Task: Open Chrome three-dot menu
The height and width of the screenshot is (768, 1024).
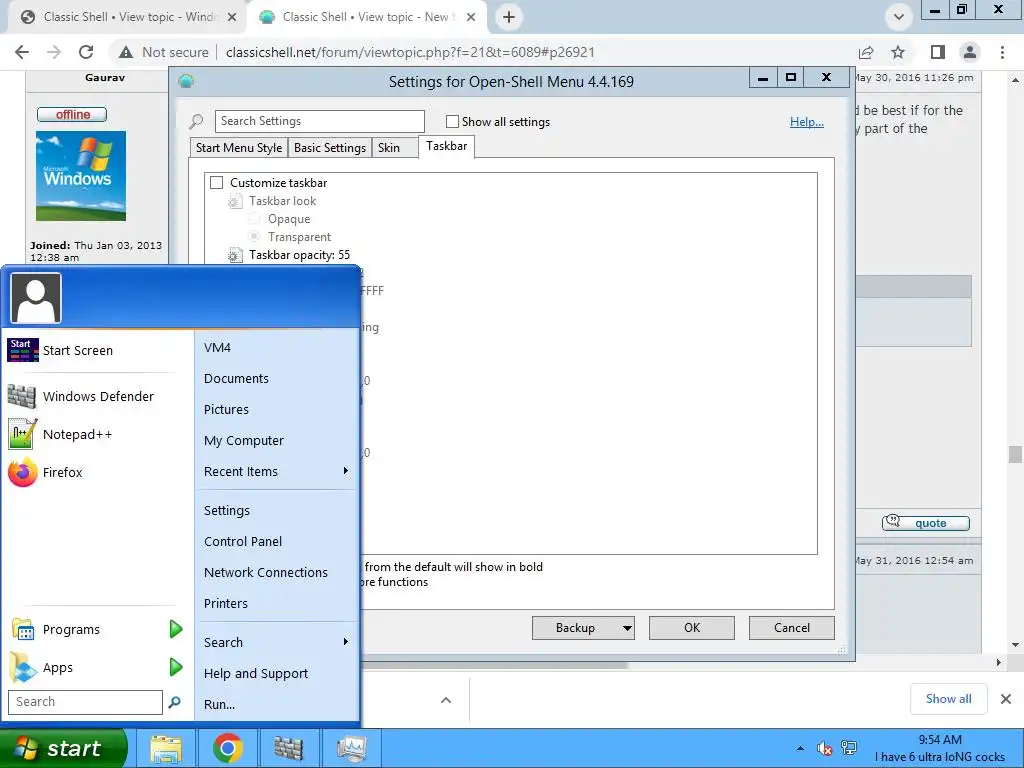Action: pos(1002,52)
